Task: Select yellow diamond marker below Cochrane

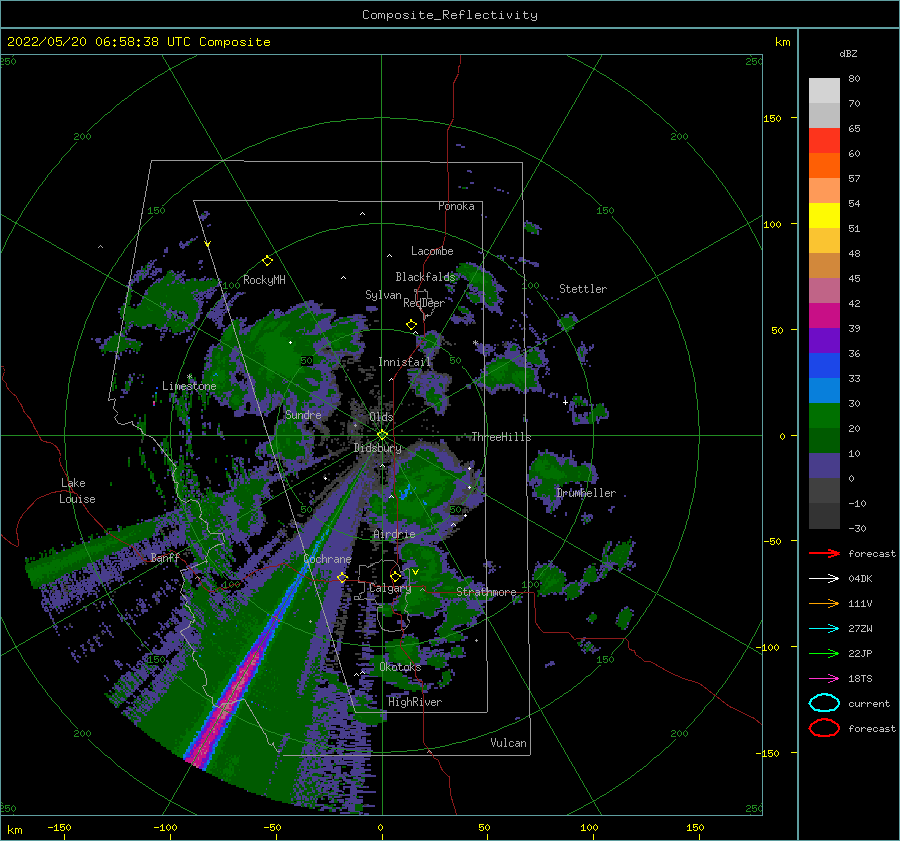Action: point(342,577)
